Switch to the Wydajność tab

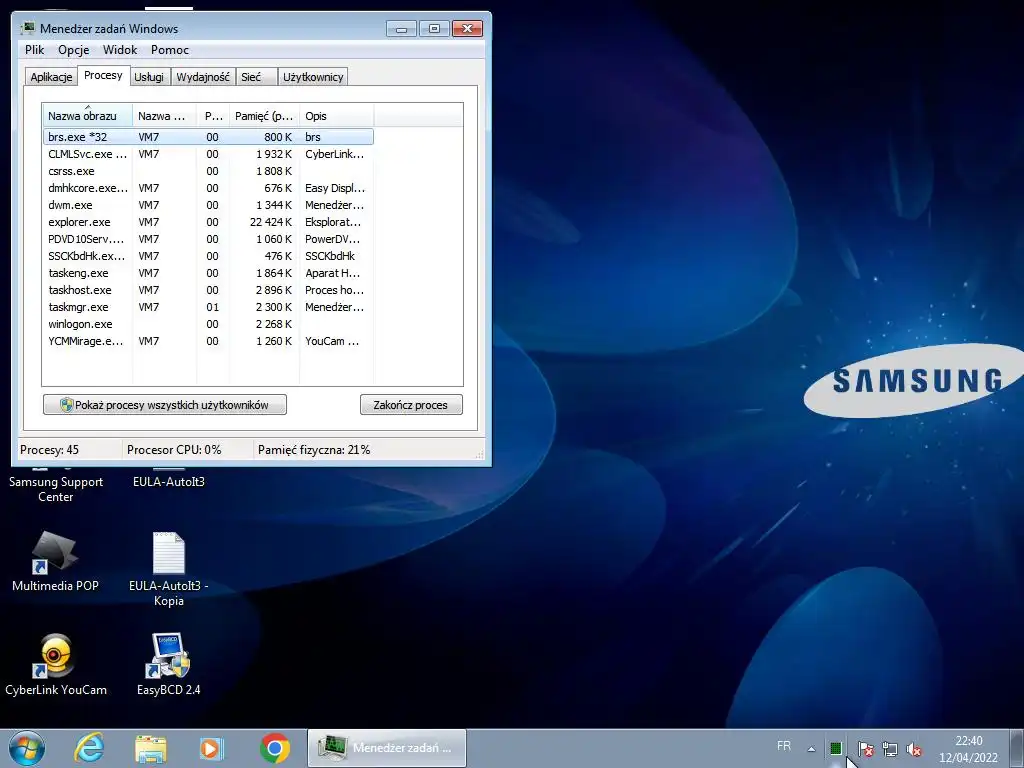tap(202, 77)
